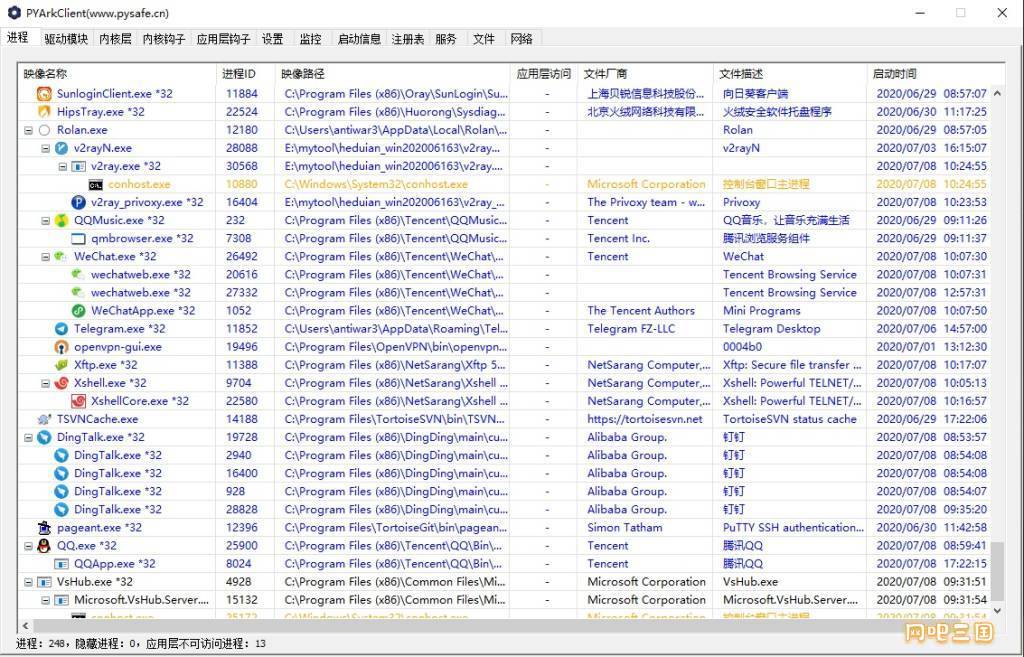Collapse the v2rayN.exe child processes
The width and height of the screenshot is (1024, 657).
pos(45,148)
